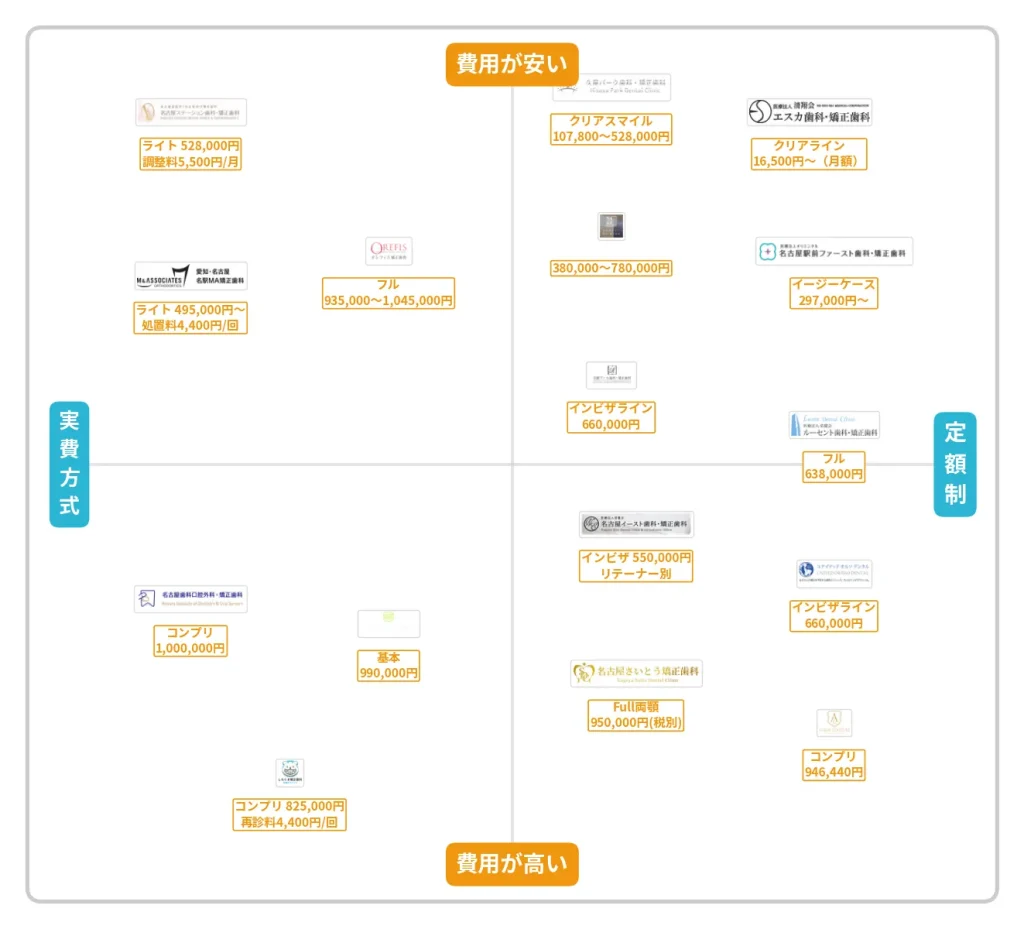Click the クリアライン 16,500円〜 monthly price tag

(x=809, y=153)
